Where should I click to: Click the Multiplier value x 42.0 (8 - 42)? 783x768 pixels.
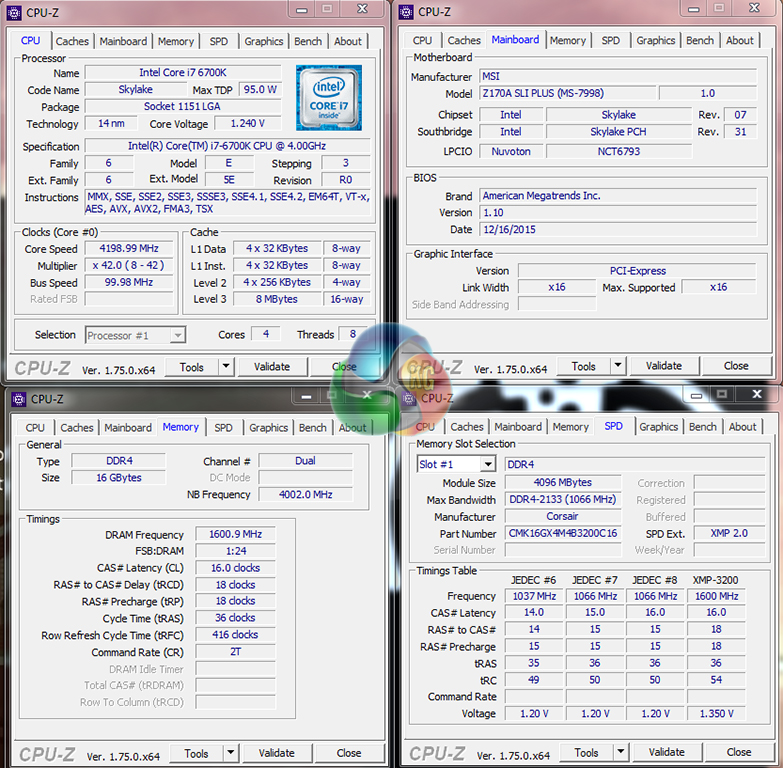(129, 266)
